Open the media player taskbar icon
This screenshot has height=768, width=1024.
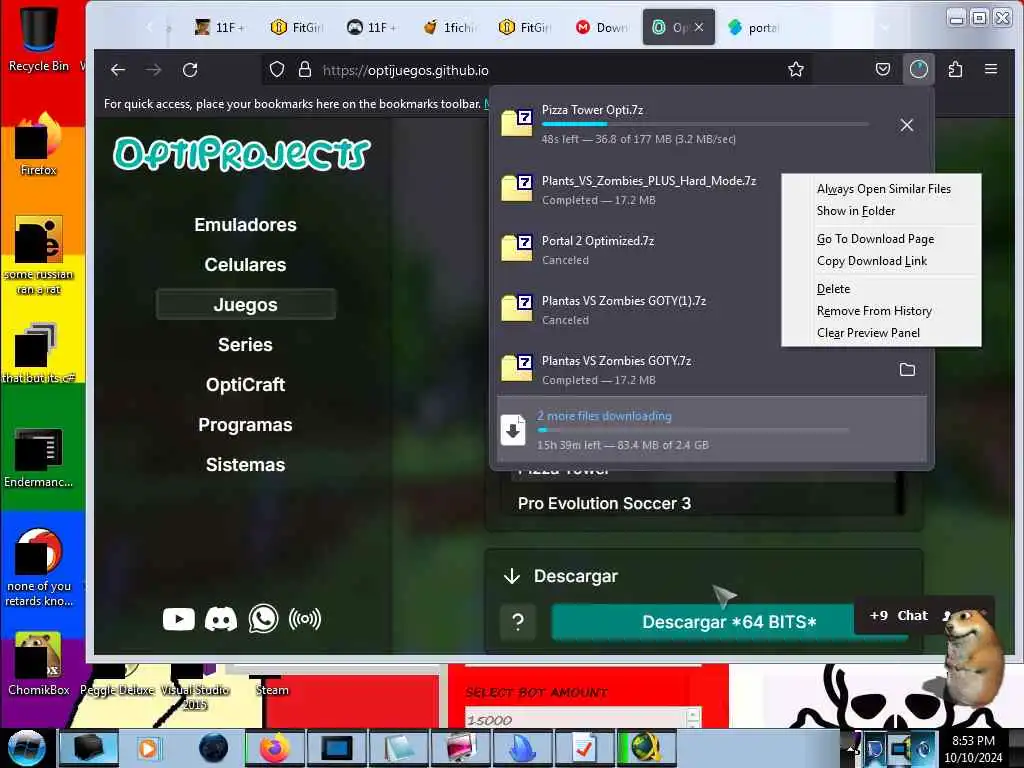pyautogui.click(x=148, y=748)
